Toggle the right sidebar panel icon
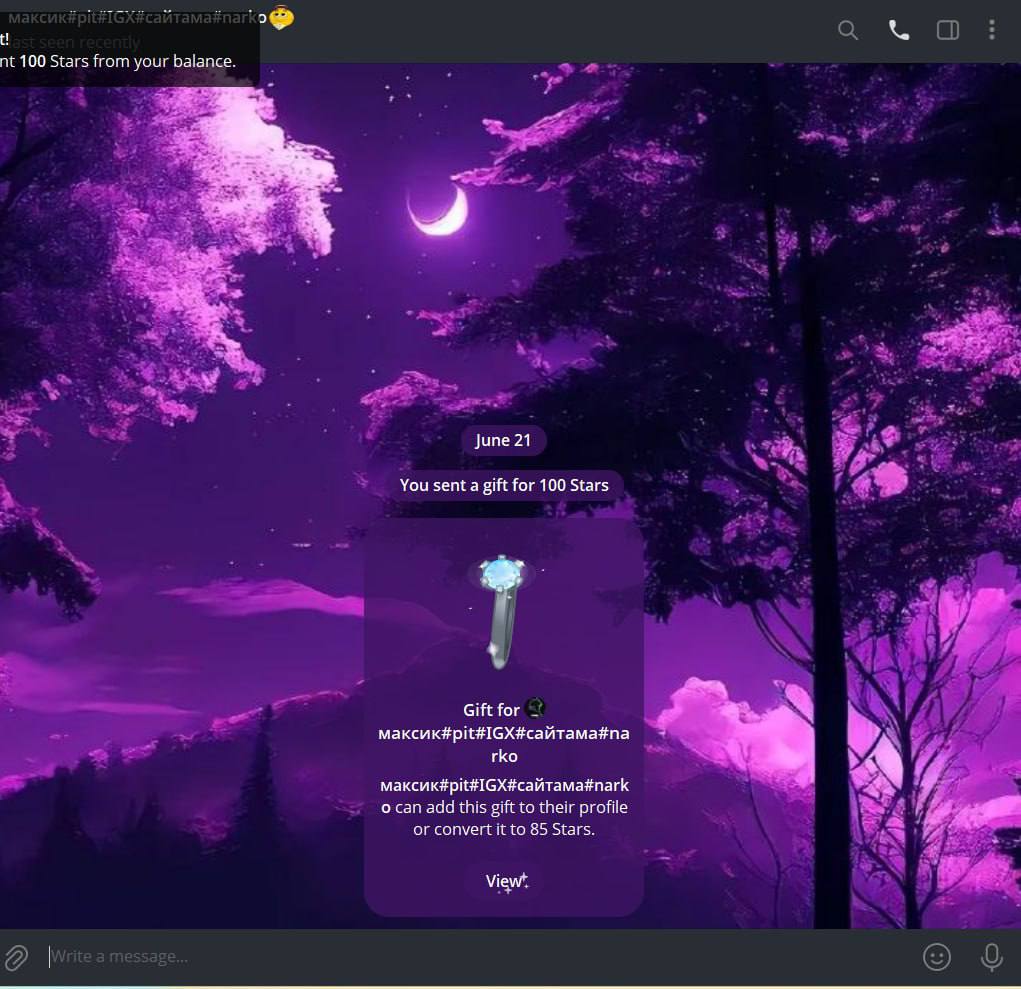Viewport: 1021px width, 989px height. pyautogui.click(x=947, y=30)
